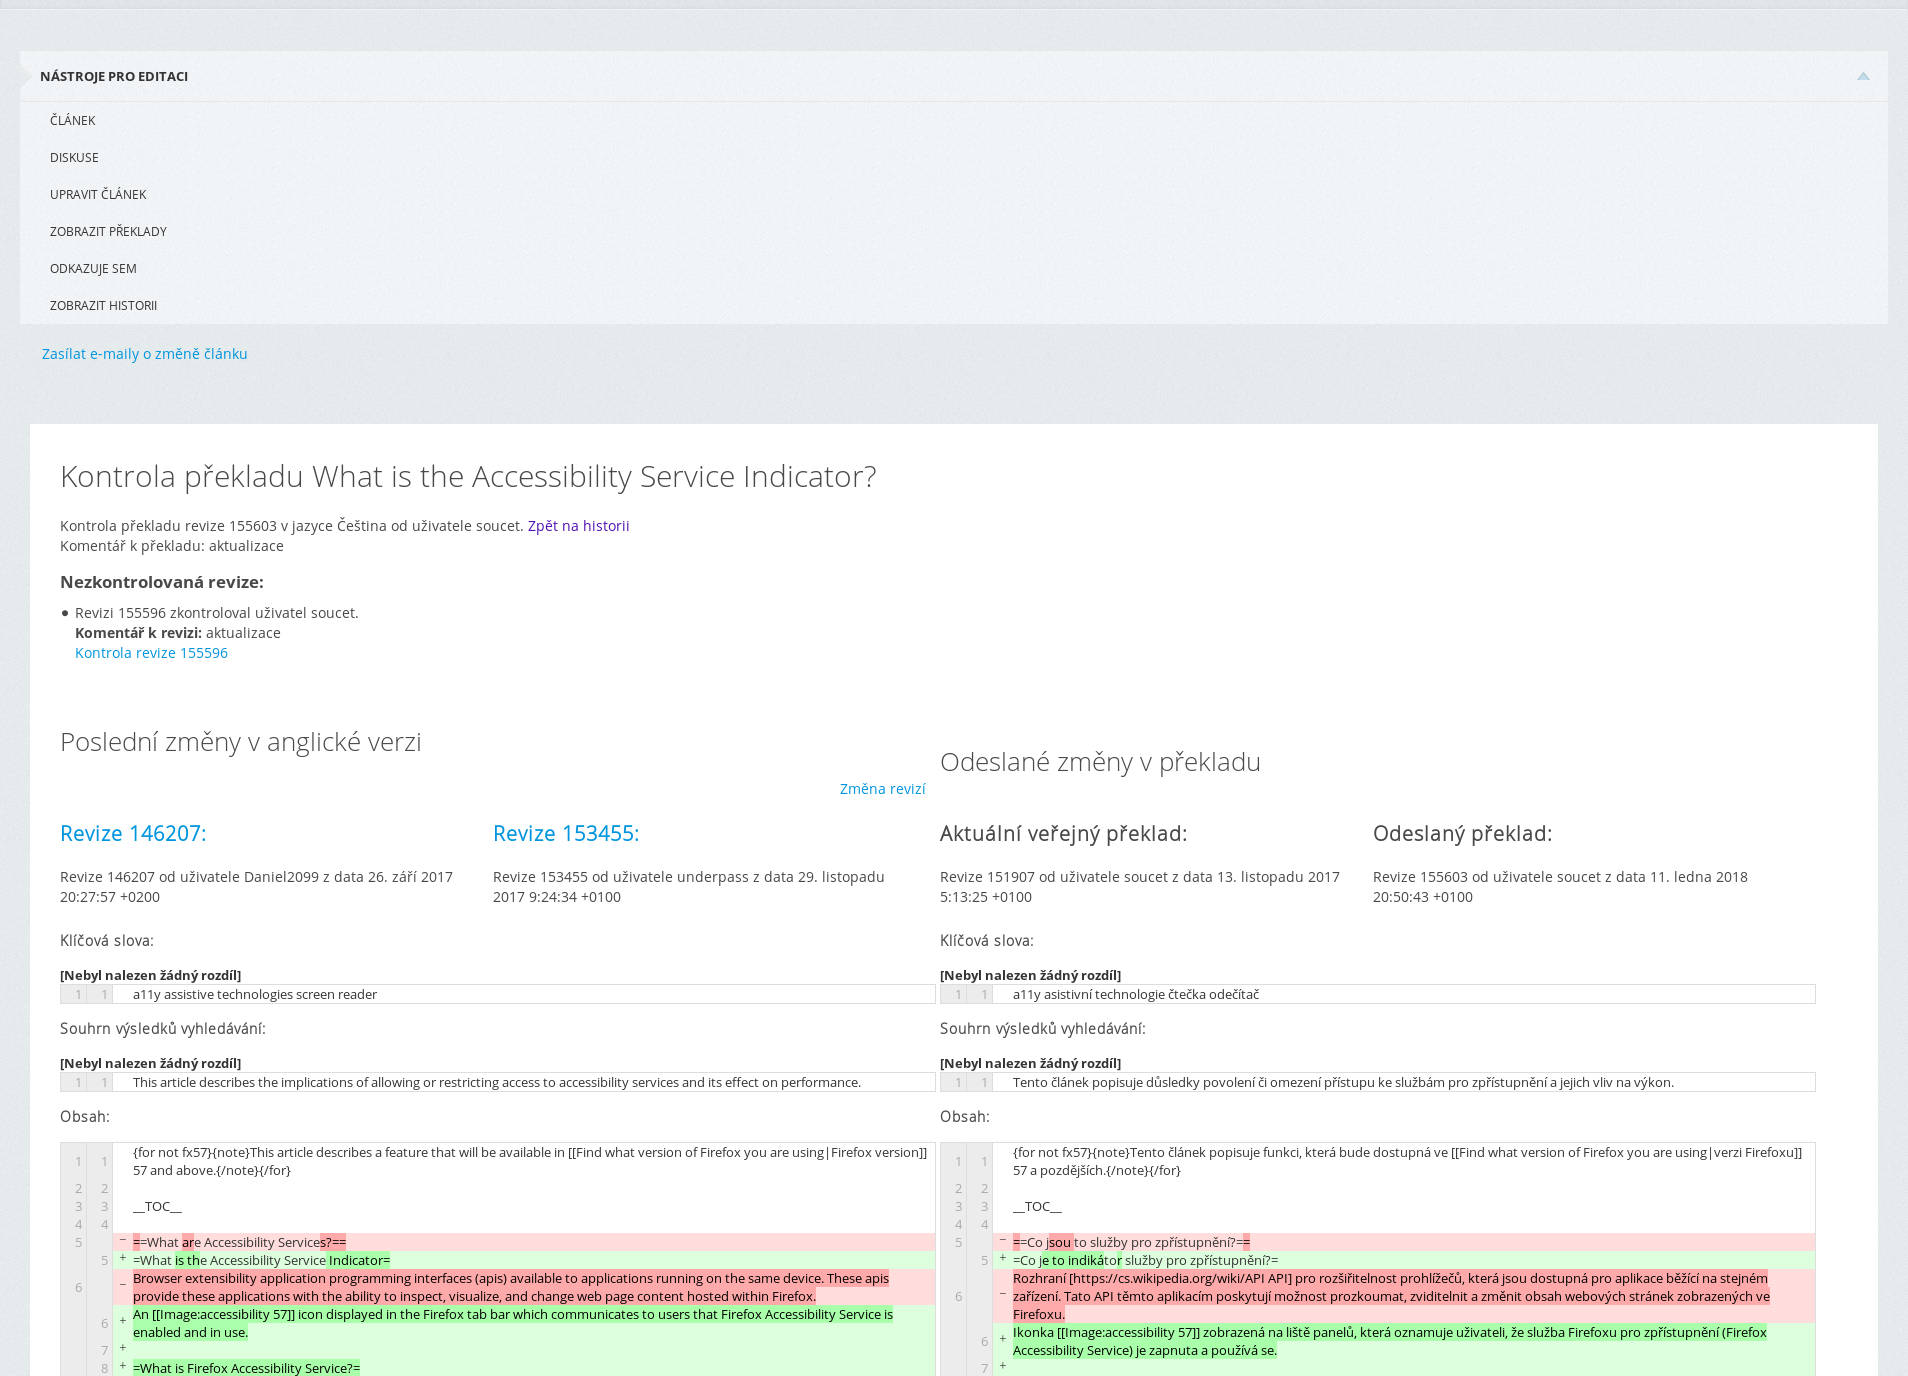Open Zobrazit překlady menu entry
1908x1376 pixels.
click(108, 232)
